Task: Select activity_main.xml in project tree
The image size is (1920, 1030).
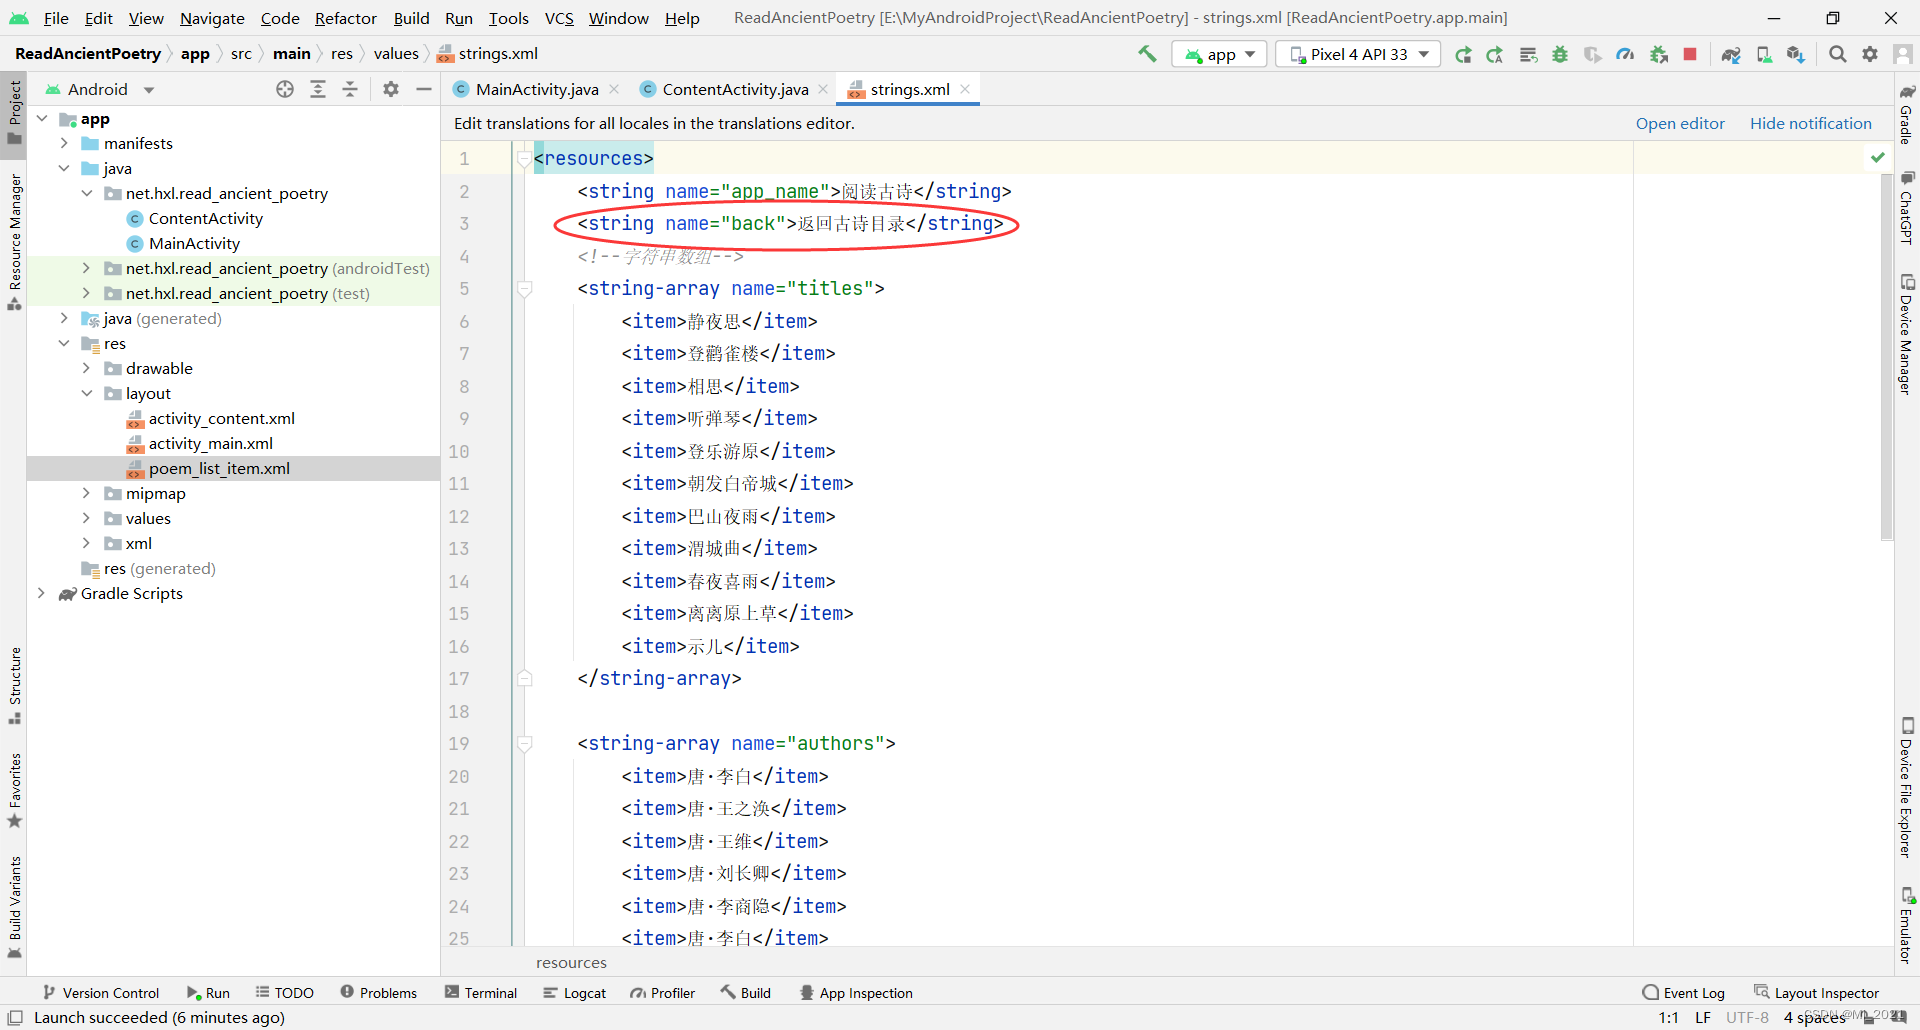Action: pos(210,443)
